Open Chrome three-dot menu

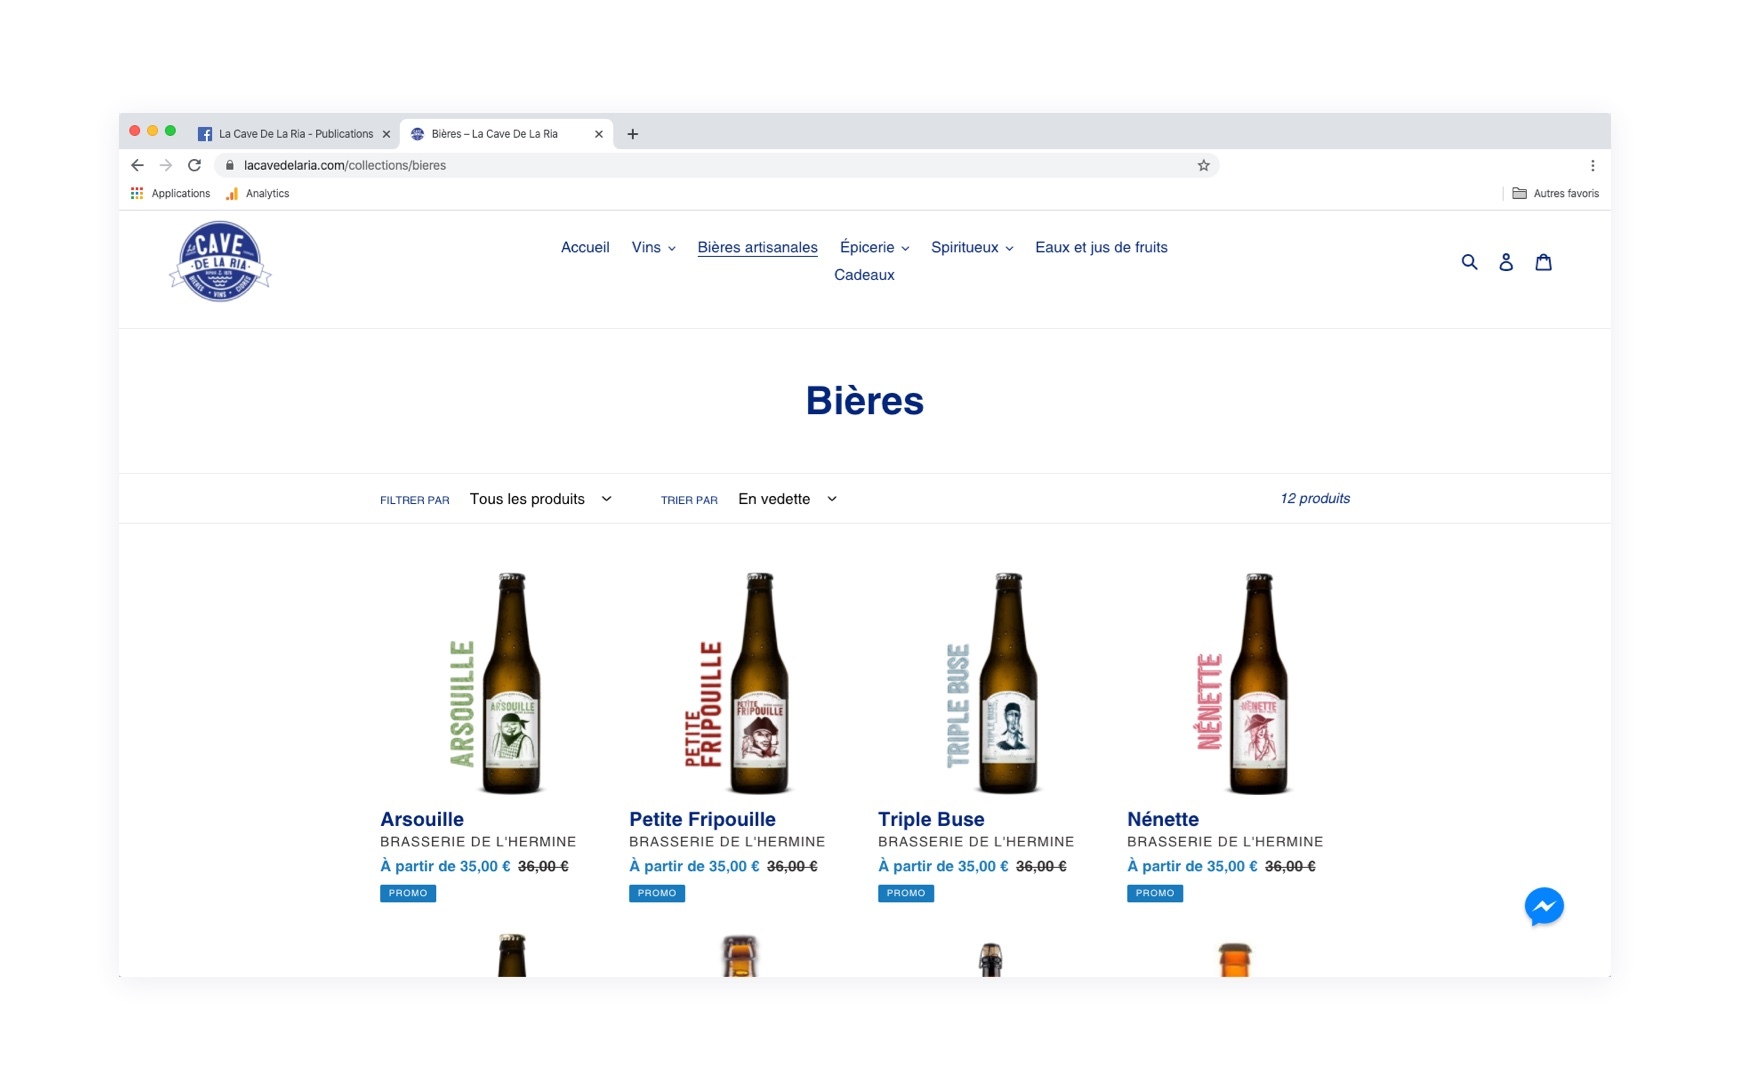[x=1592, y=166]
